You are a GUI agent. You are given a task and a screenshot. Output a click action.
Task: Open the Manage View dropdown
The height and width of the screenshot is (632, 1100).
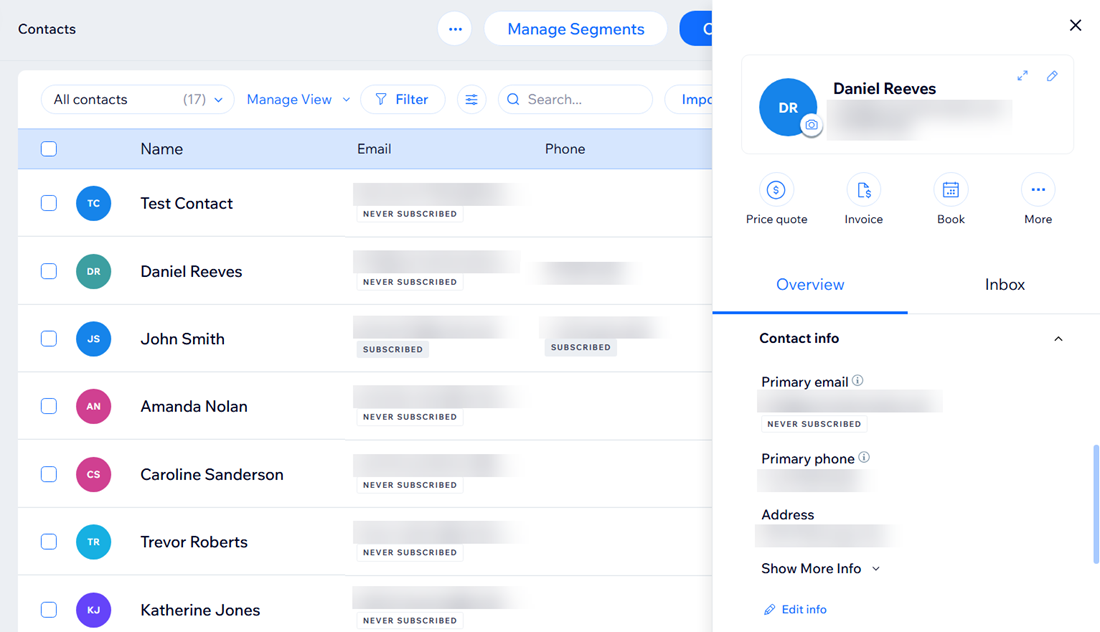pos(298,100)
